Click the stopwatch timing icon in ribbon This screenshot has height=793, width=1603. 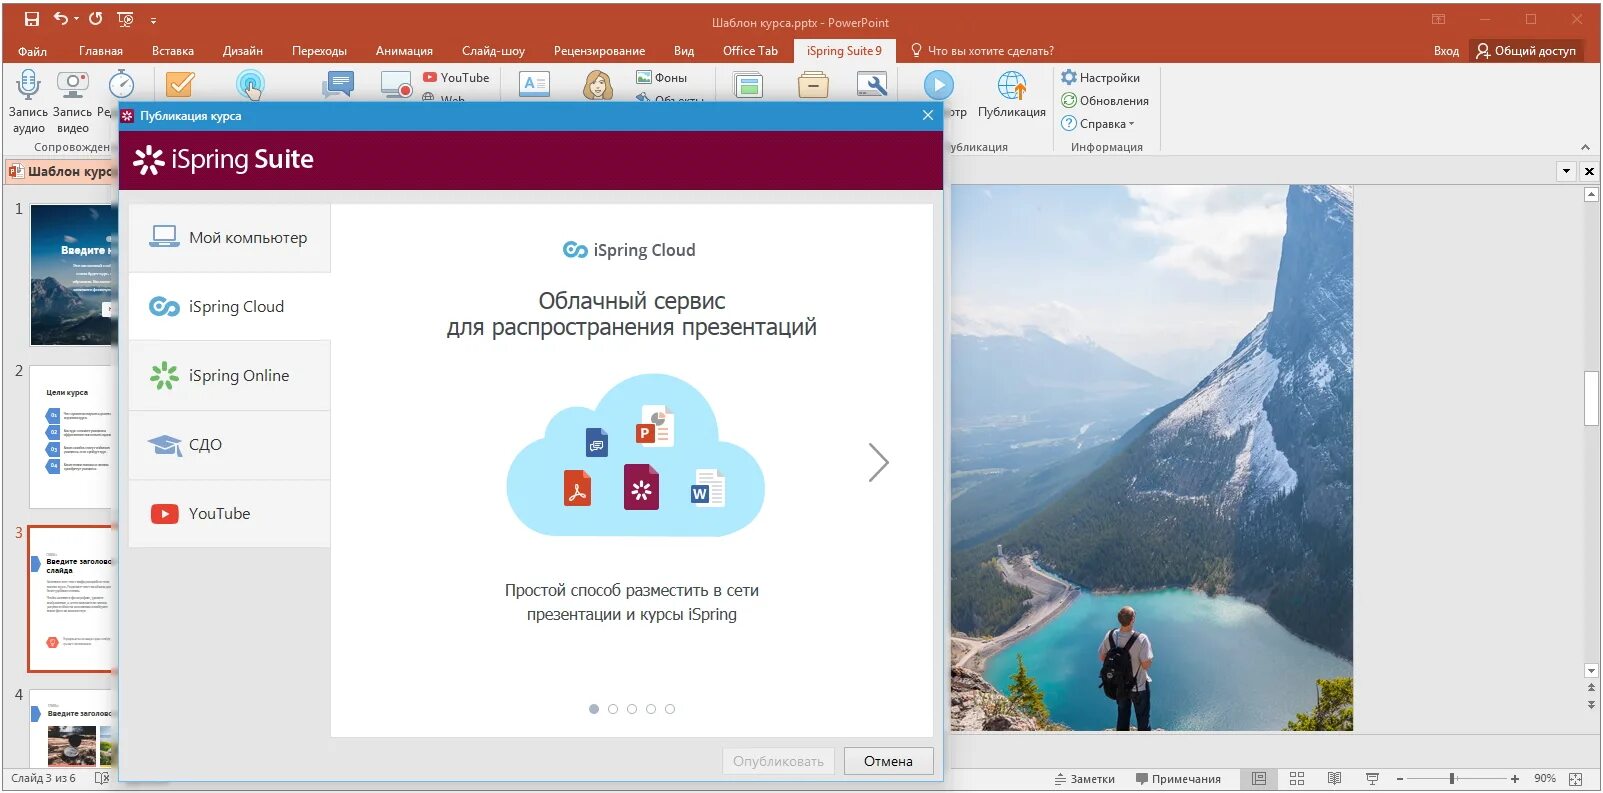pyautogui.click(x=121, y=85)
